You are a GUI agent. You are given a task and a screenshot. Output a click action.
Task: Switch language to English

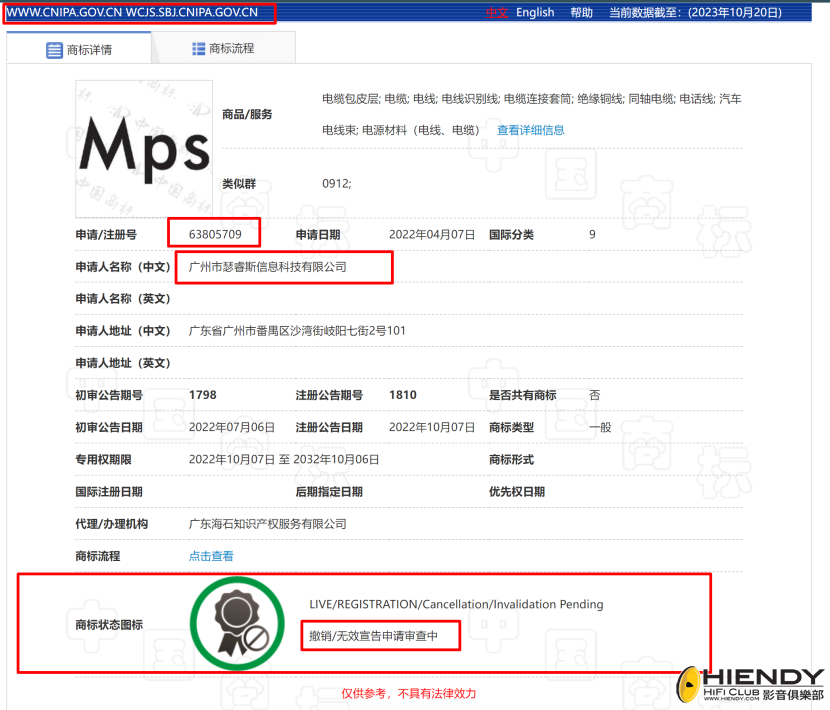pos(535,12)
